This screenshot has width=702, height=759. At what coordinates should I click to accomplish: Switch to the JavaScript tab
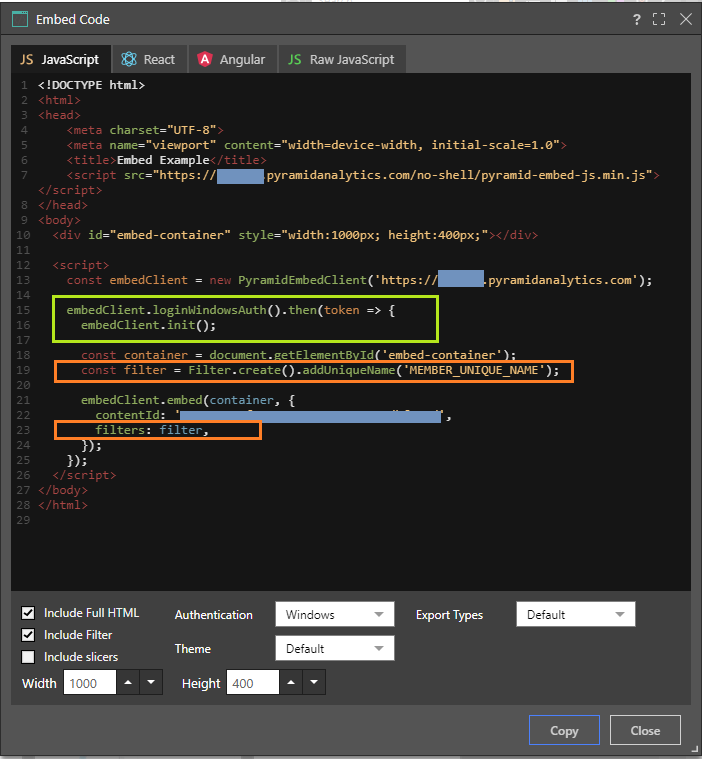[x=61, y=60]
